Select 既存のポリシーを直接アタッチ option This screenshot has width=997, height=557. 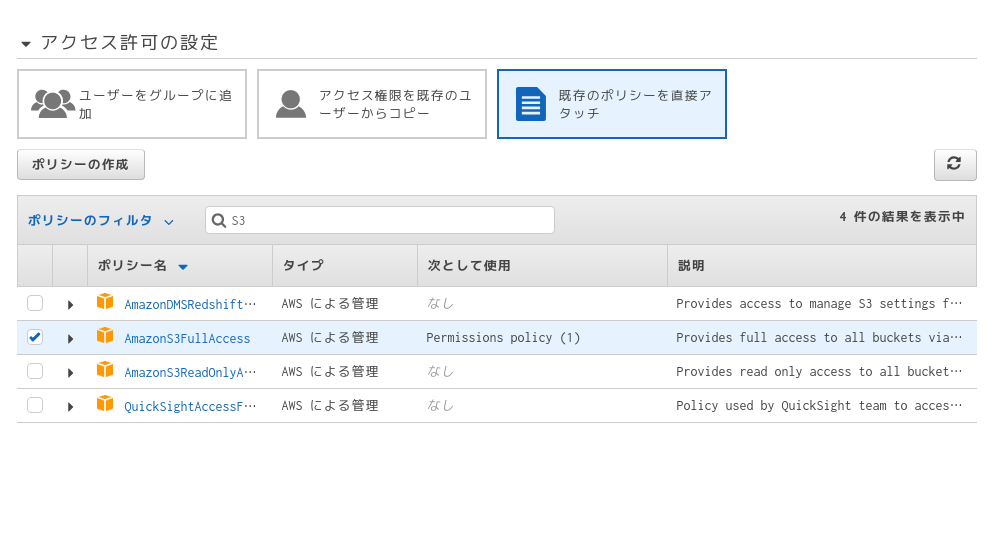point(612,104)
